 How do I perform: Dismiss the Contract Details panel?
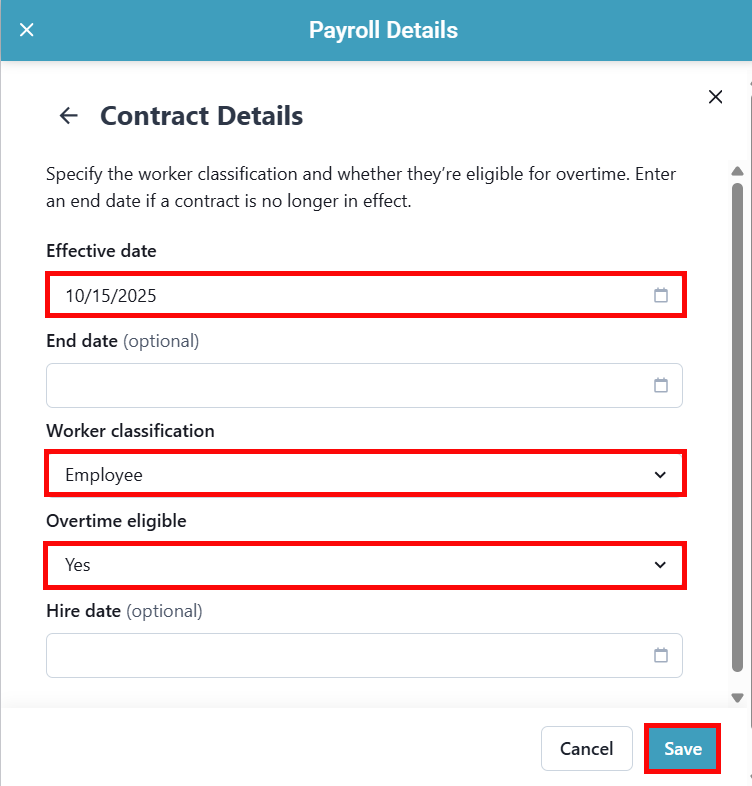click(x=715, y=97)
